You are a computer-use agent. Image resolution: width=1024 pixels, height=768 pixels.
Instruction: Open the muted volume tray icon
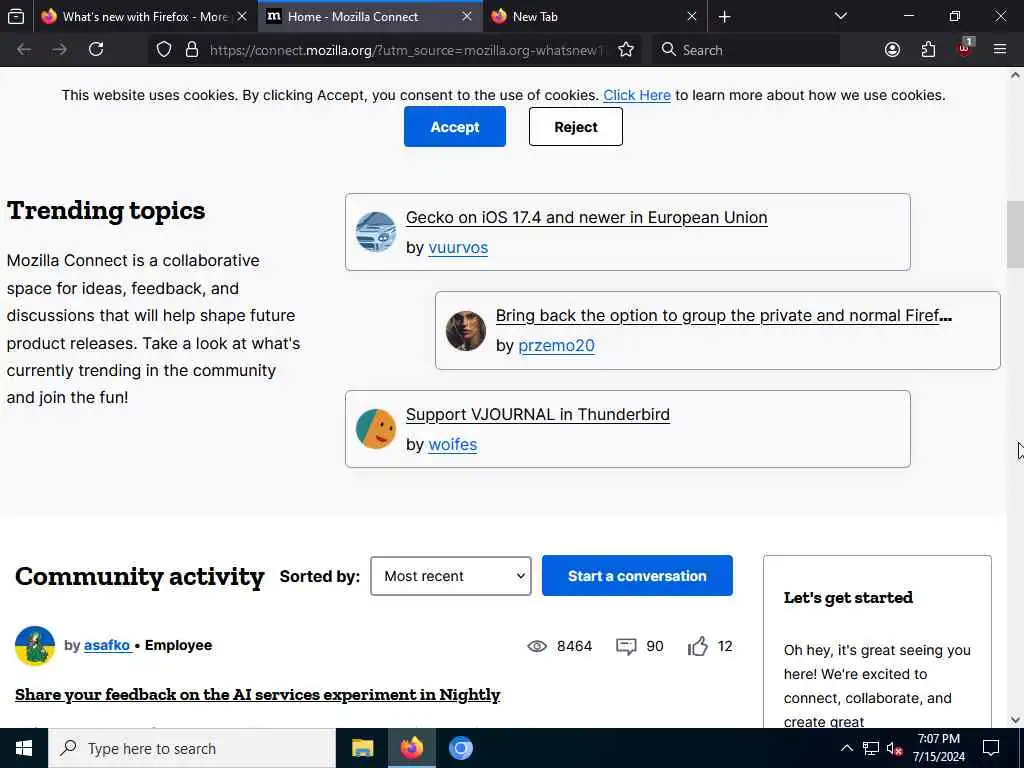click(895, 749)
